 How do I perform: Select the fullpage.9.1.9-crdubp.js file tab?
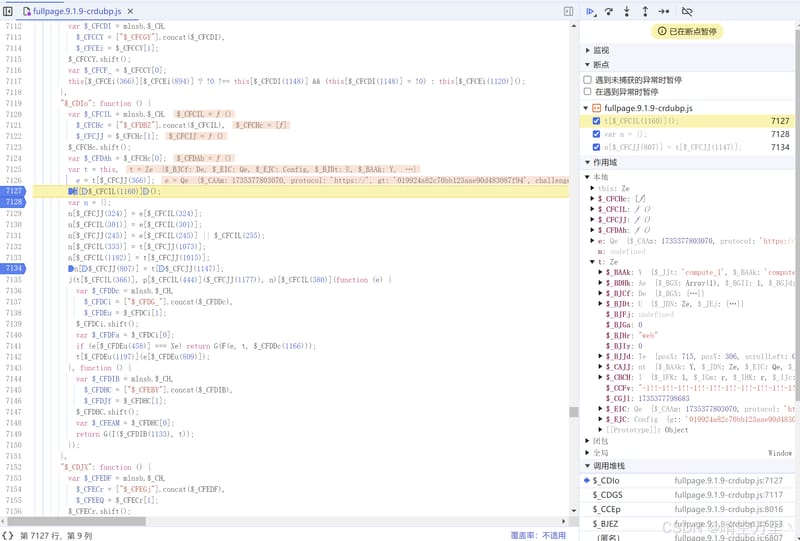tap(77, 11)
